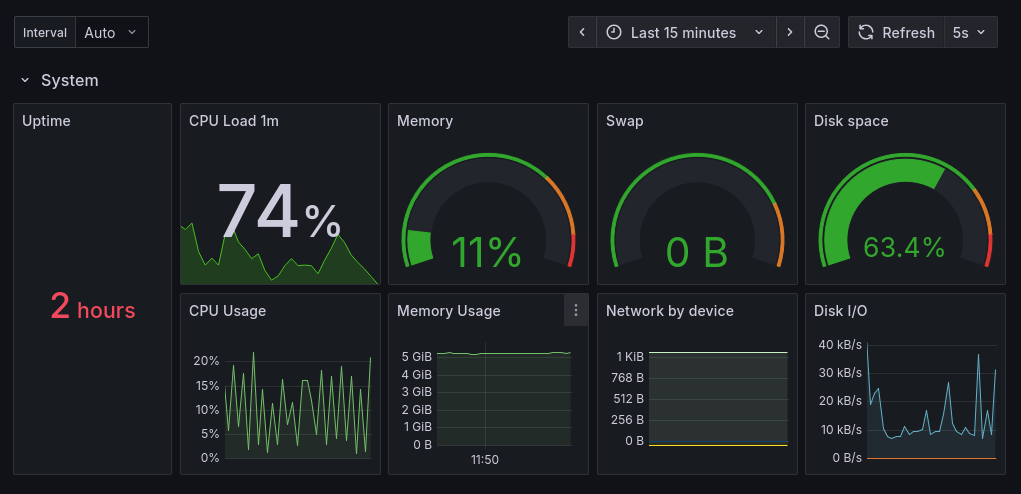Click the Uptime 2 hours value
Image resolution: width=1021 pixels, height=494 pixels.
point(93,308)
